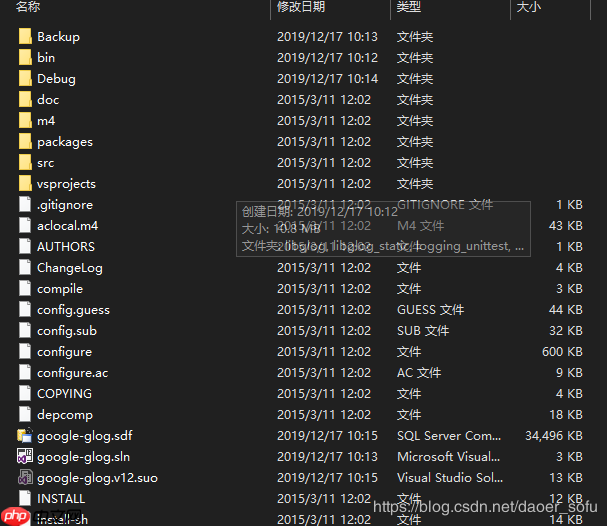Select the m4 folder icon
607x526 pixels.
click(25, 120)
